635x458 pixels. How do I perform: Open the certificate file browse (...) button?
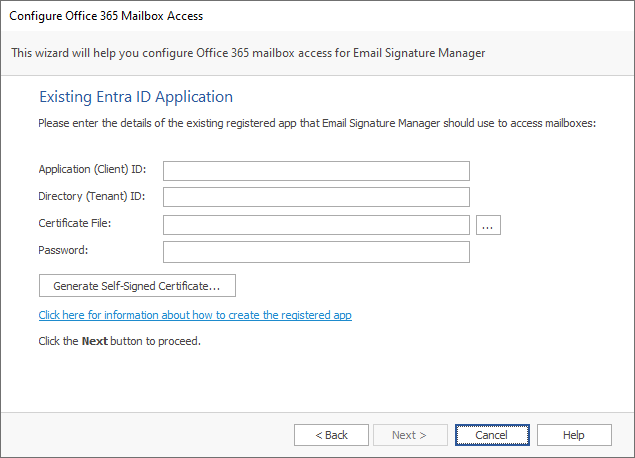click(x=488, y=225)
